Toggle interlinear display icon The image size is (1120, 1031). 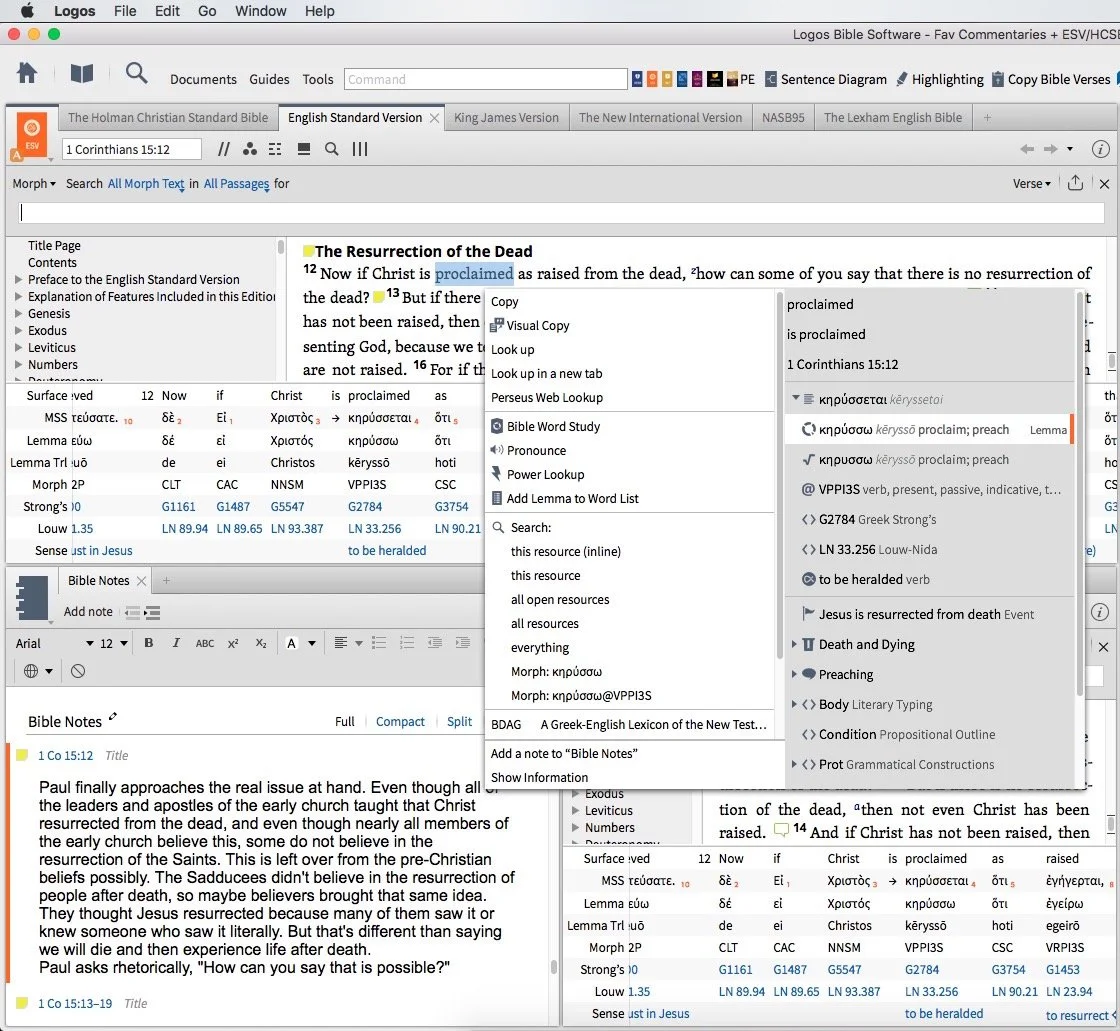[x=275, y=149]
